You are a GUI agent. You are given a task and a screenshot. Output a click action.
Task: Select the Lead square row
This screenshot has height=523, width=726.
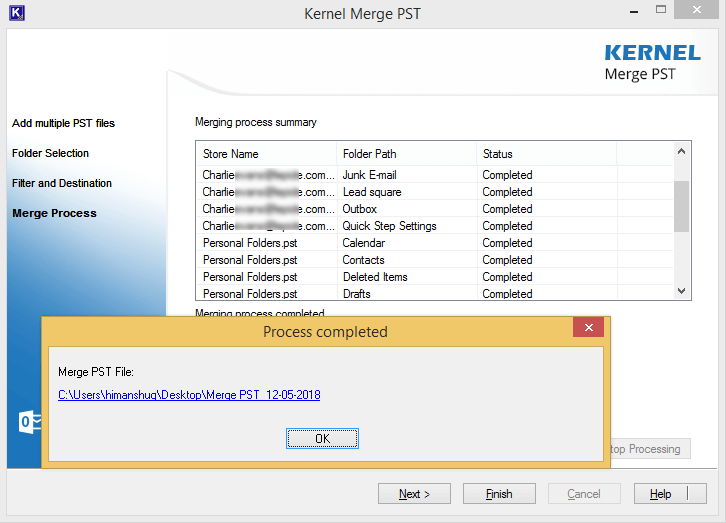coord(435,192)
